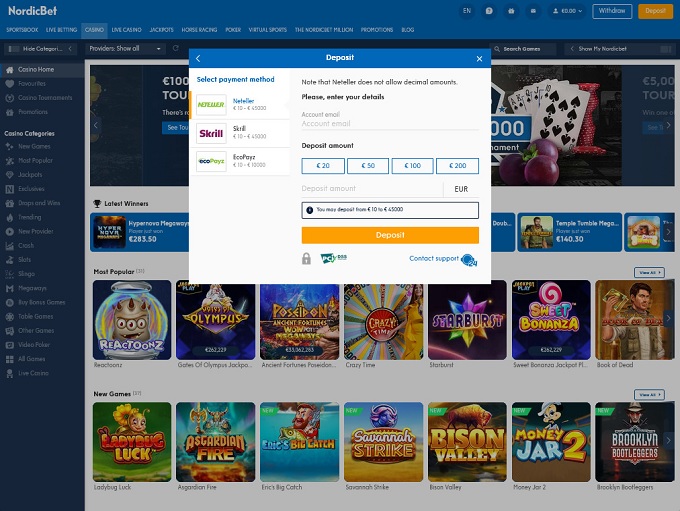The height and width of the screenshot is (511, 680).
Task: Open the Contact support chat icon
Action: click(468, 259)
